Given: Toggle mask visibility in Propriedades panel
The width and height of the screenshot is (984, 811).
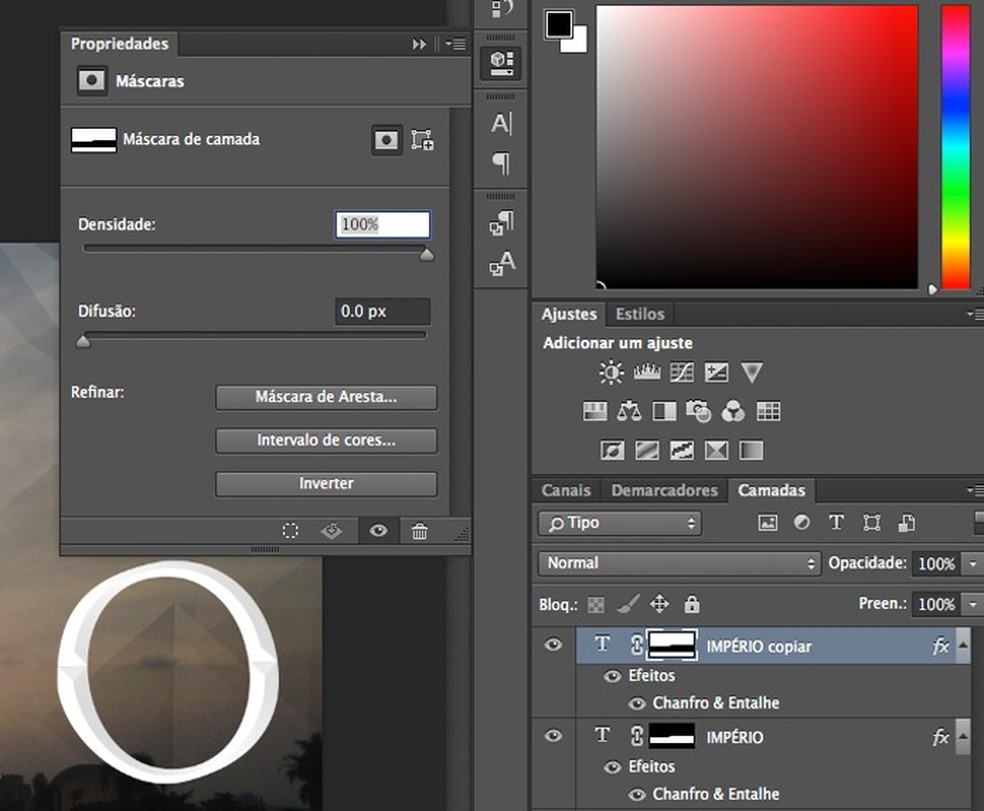Looking at the screenshot, I should point(378,532).
